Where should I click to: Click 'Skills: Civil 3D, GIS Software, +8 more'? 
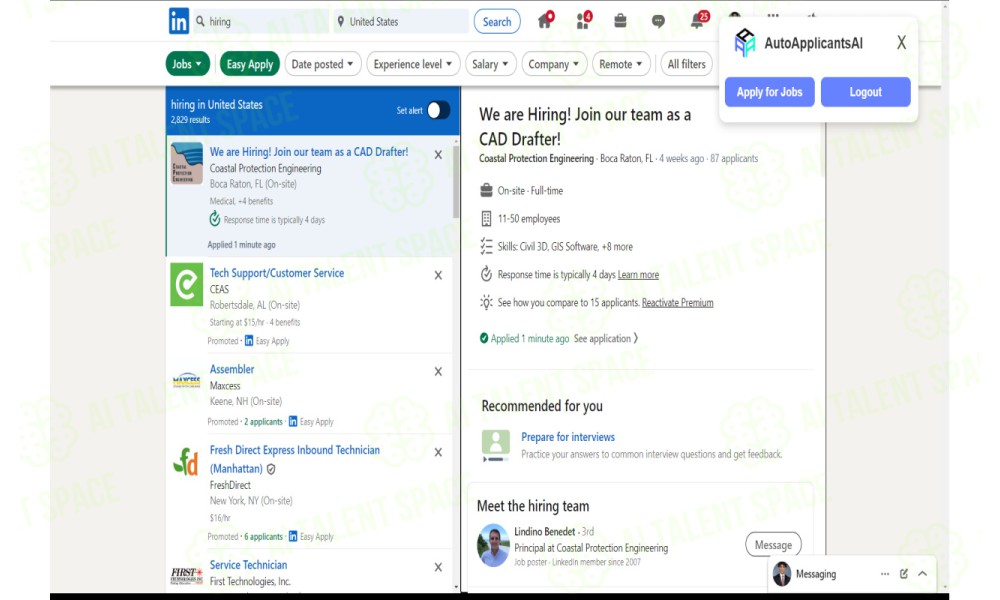[565, 247]
